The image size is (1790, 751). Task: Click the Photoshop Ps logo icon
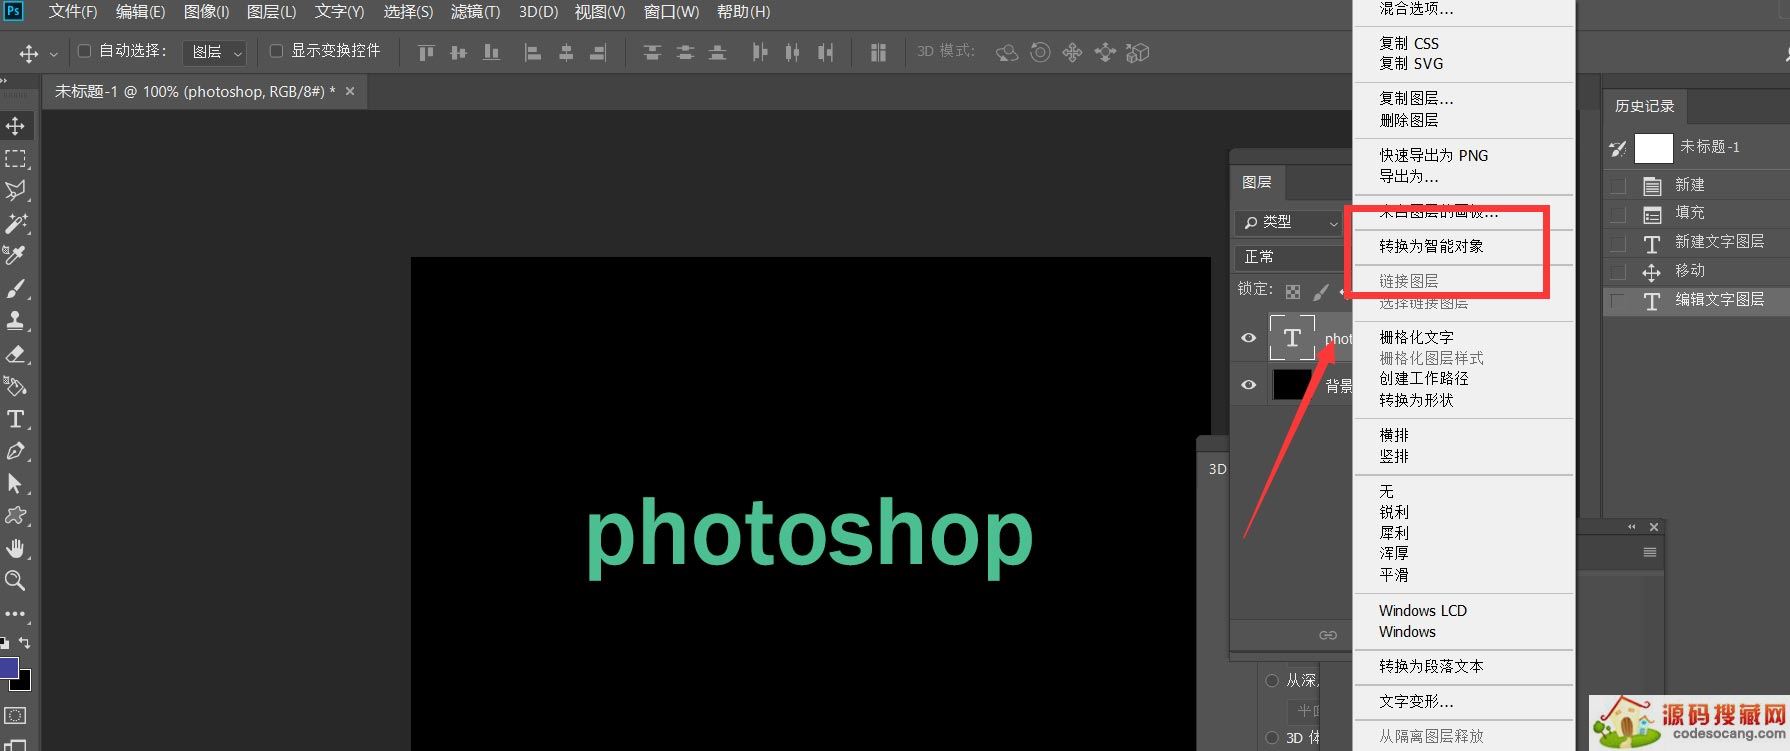14,11
